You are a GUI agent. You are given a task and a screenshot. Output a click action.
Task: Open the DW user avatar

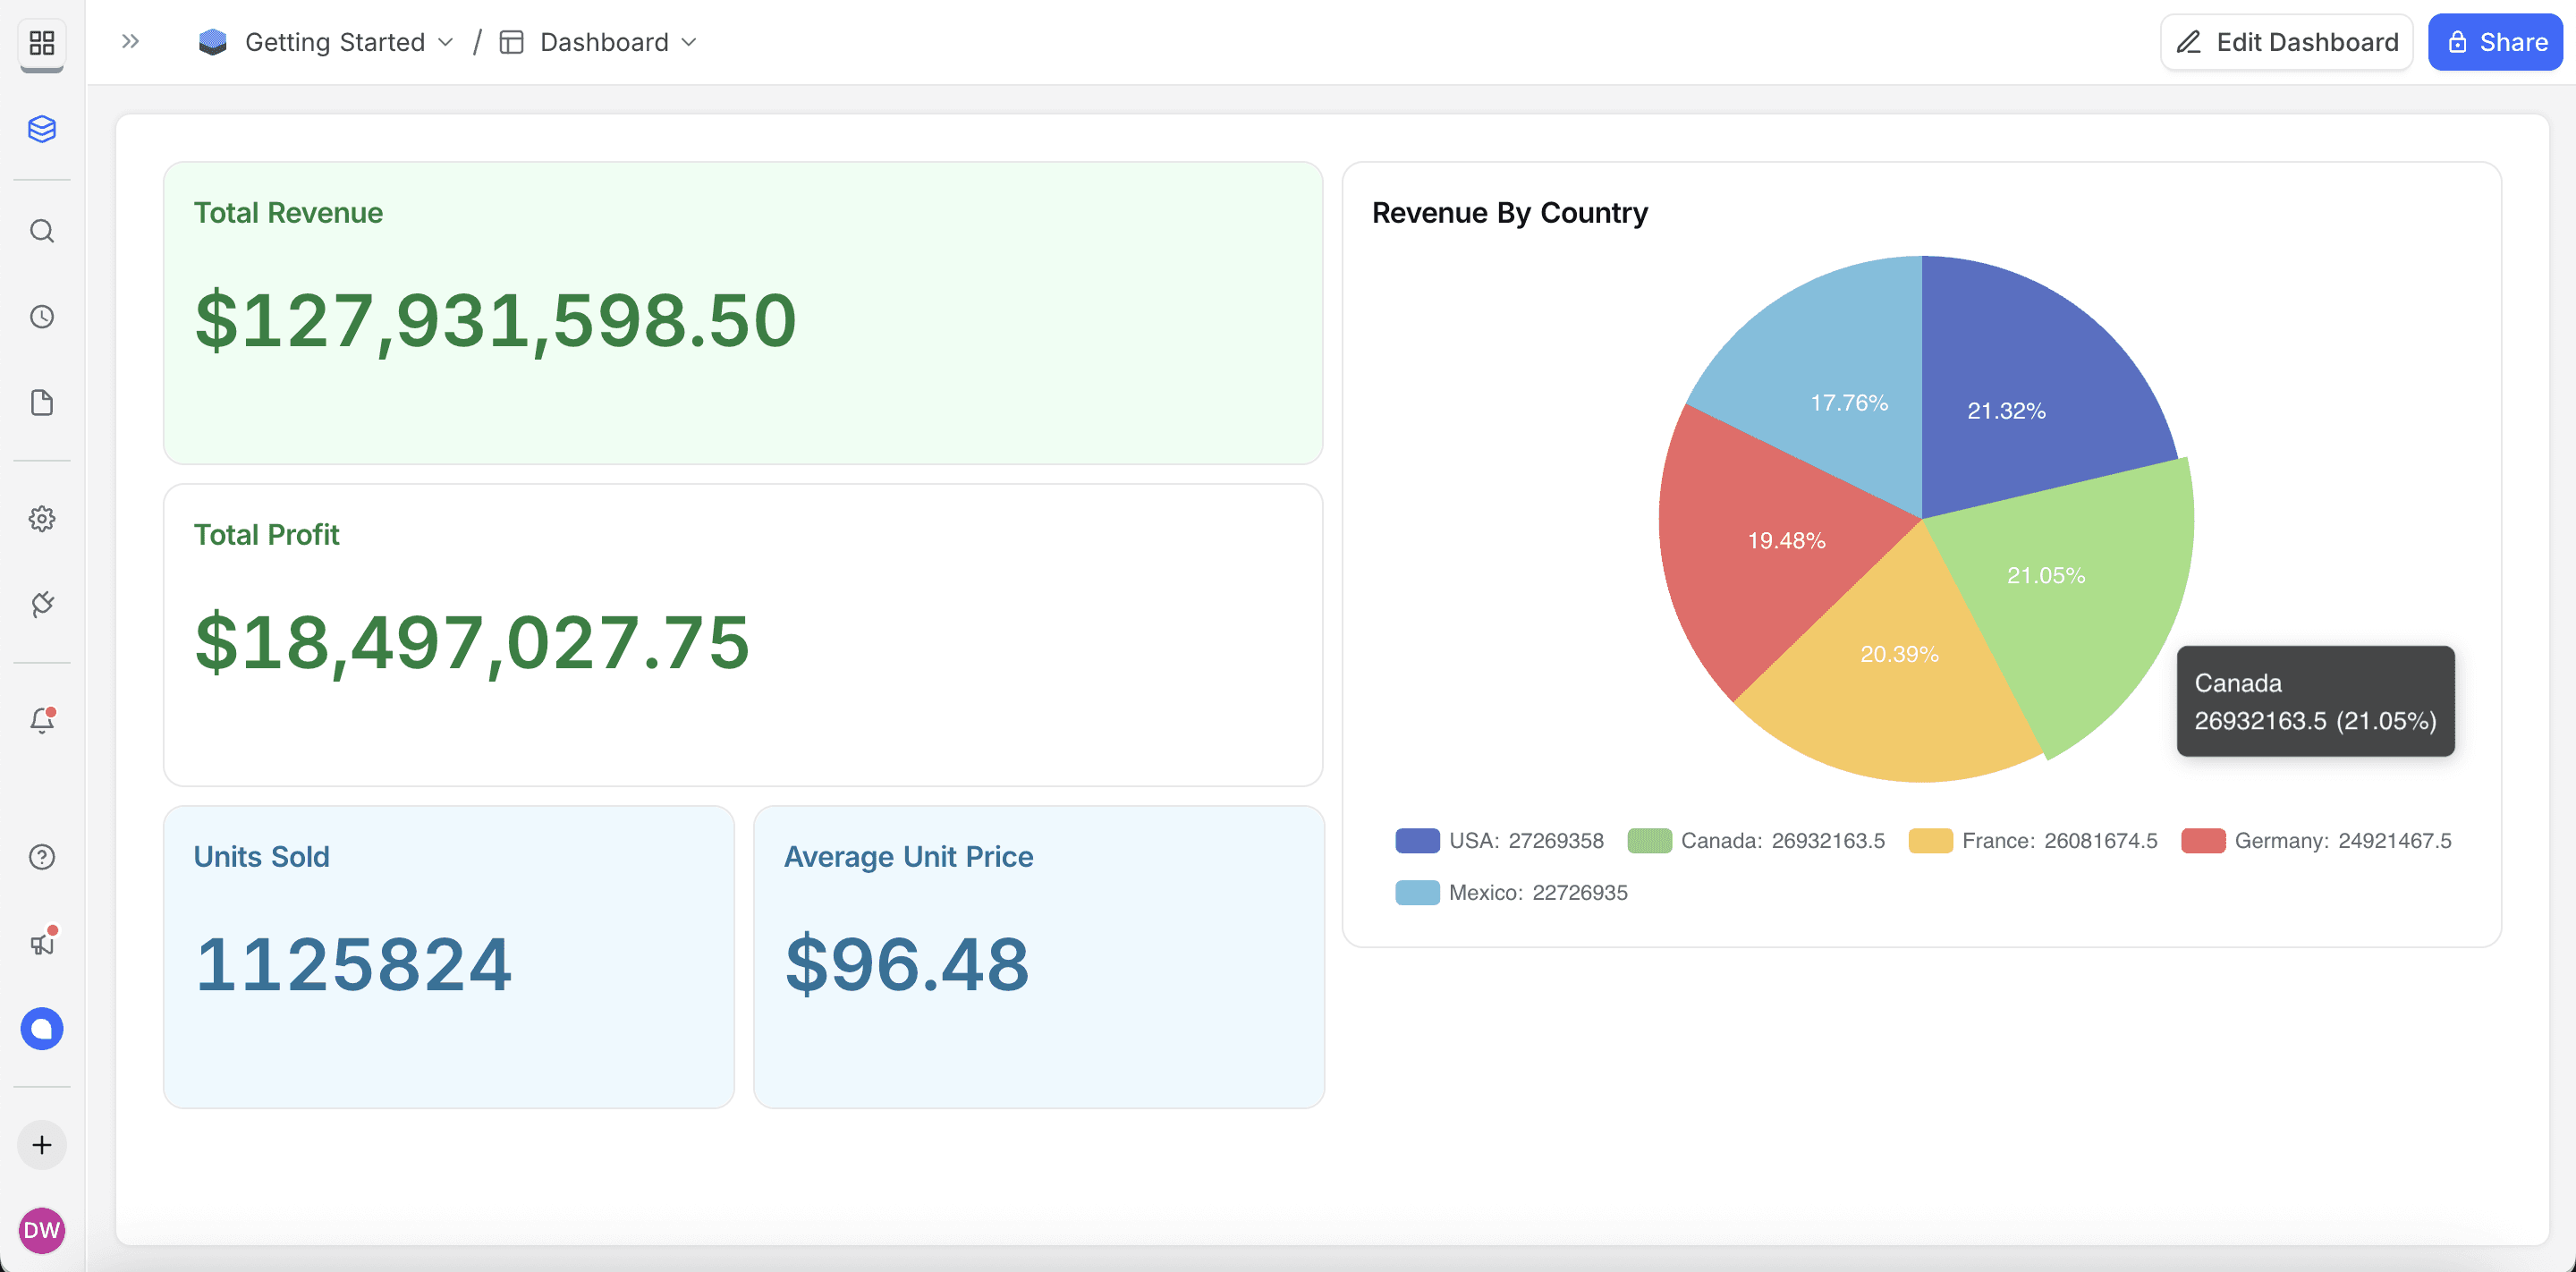click(42, 1231)
